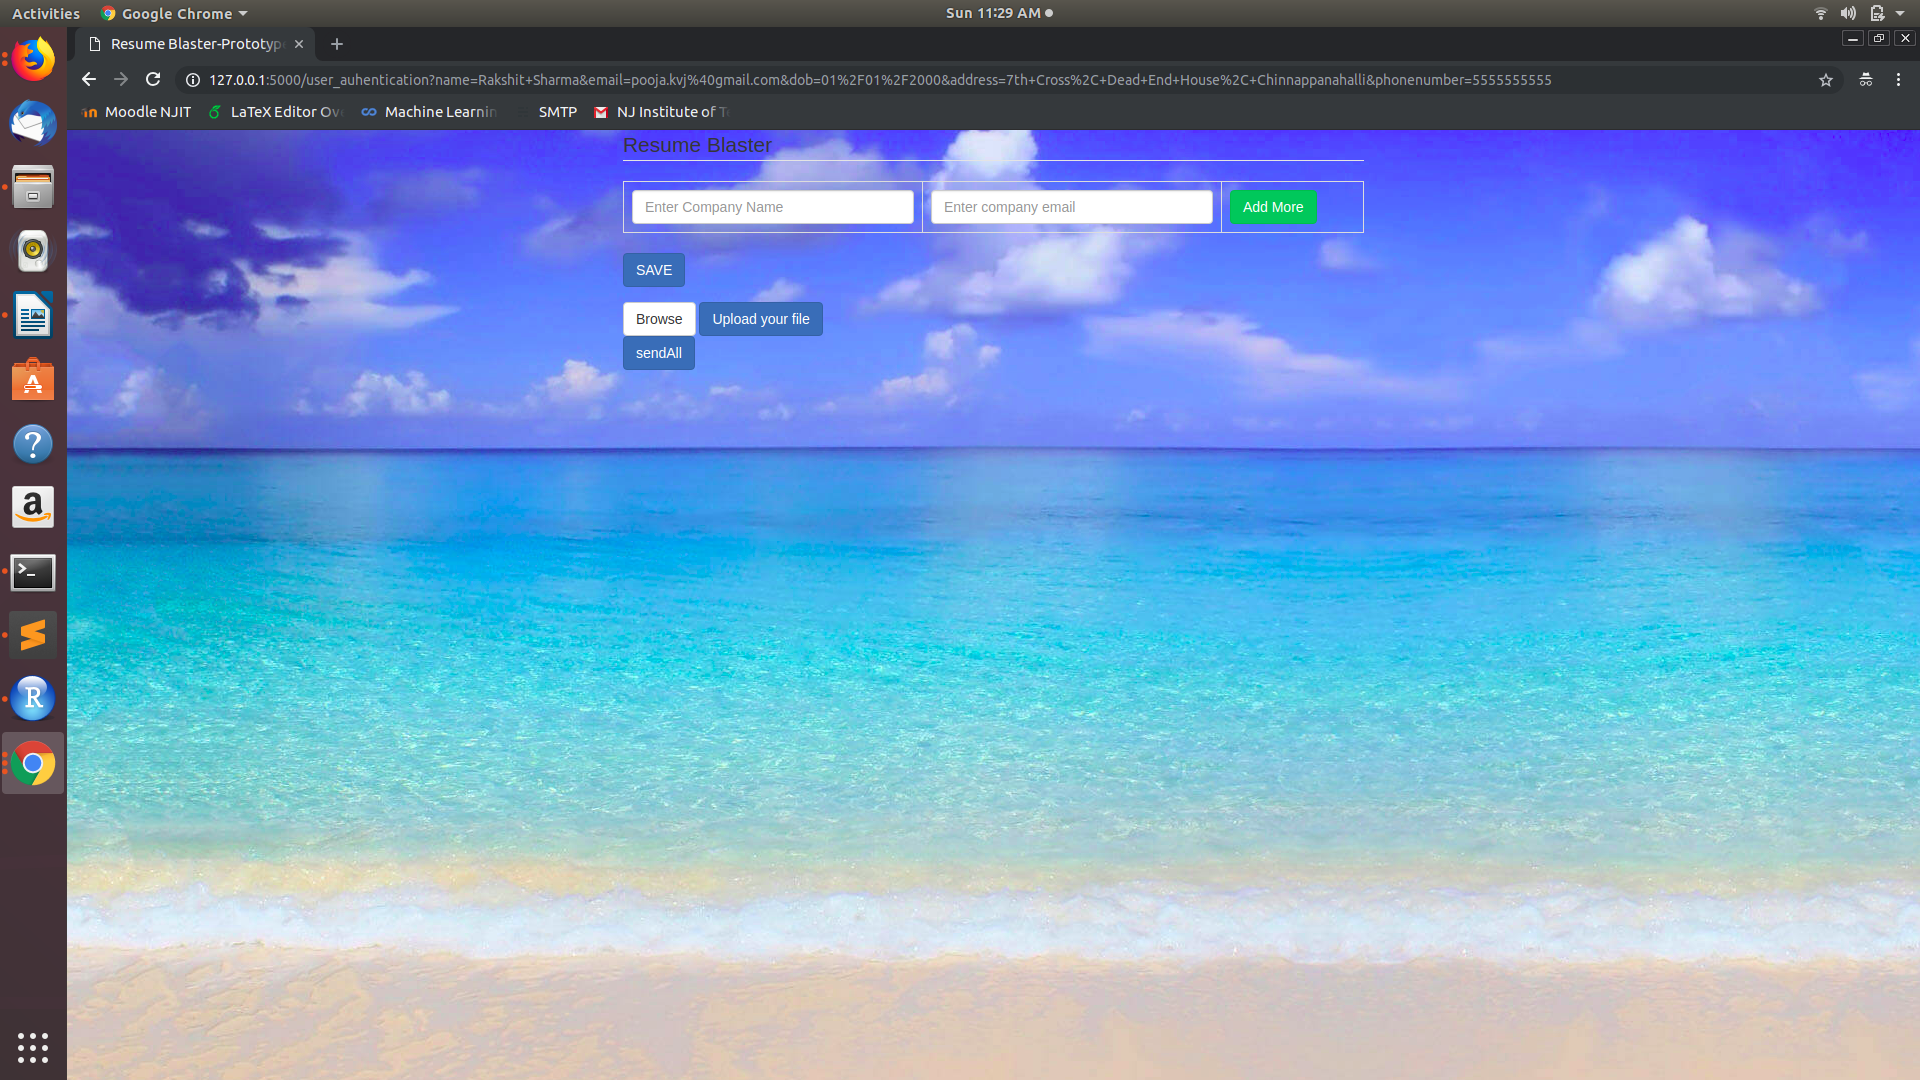Open Sublime Text from the dock
This screenshot has height=1080, width=1920.
[33, 635]
